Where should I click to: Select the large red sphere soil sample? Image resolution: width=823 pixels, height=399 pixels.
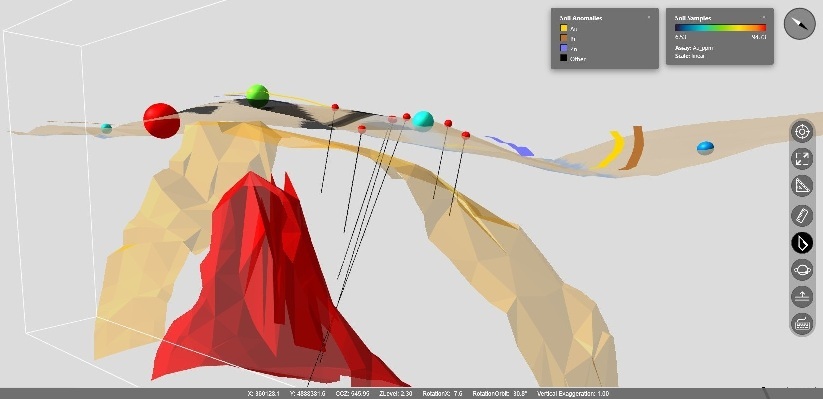pyautogui.click(x=162, y=121)
